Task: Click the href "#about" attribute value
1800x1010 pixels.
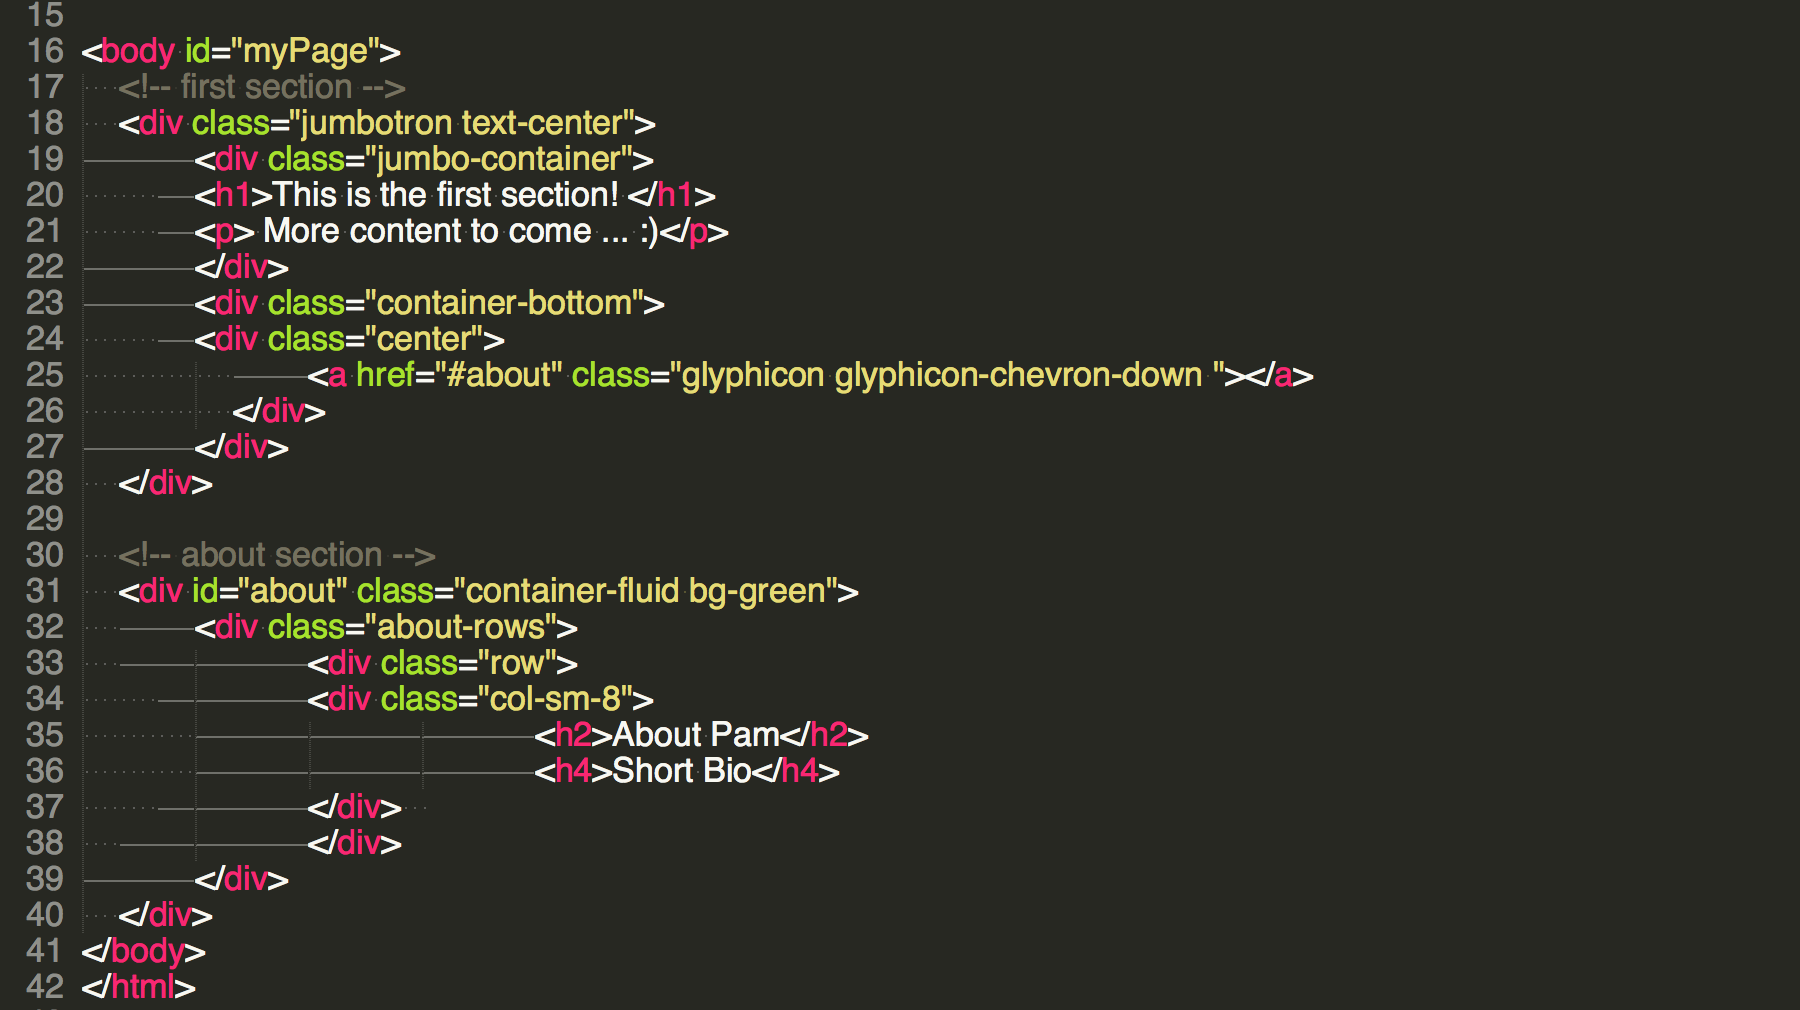Action: (499, 375)
